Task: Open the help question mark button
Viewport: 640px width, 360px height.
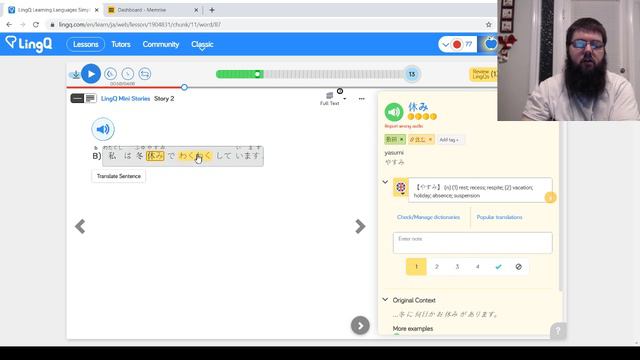Action: pos(558,330)
